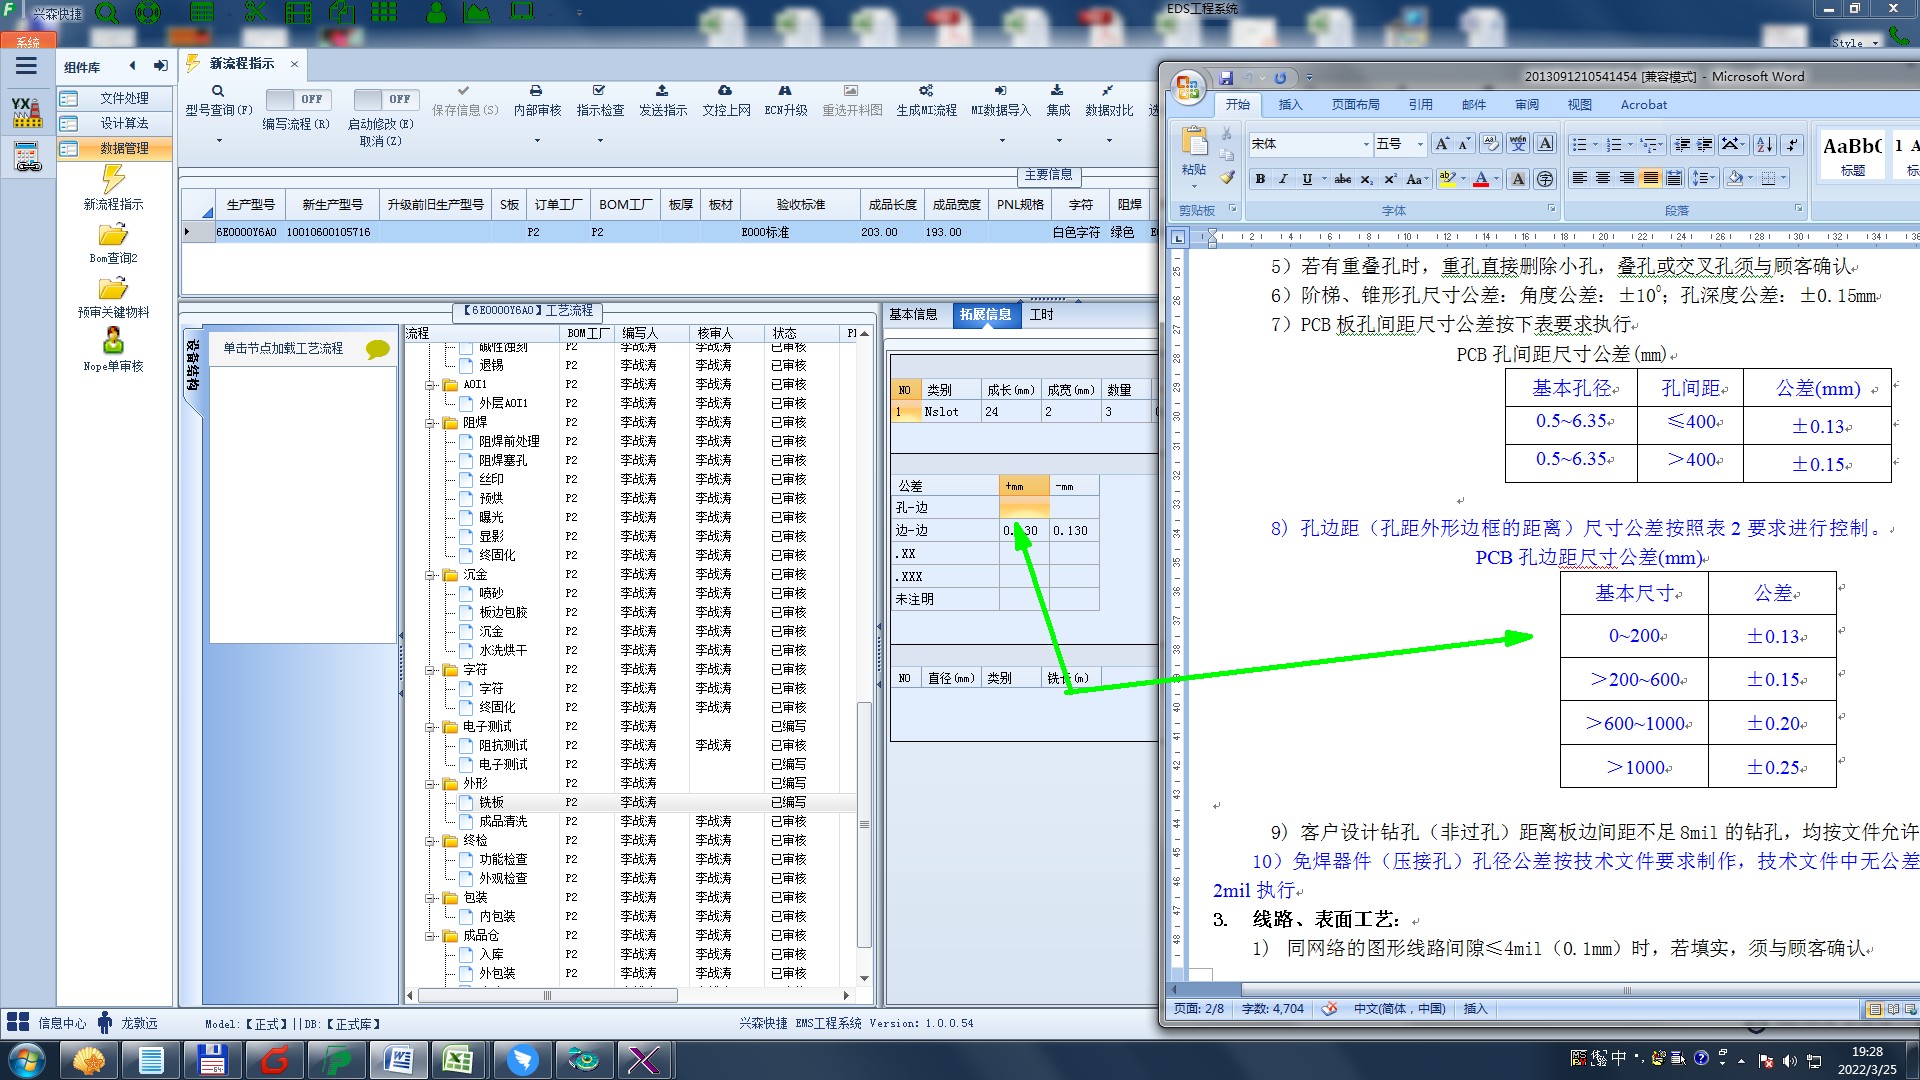Image resolution: width=1920 pixels, height=1080 pixels.
Task: Click the YX factory icon in sidebar
Action: click(x=27, y=112)
